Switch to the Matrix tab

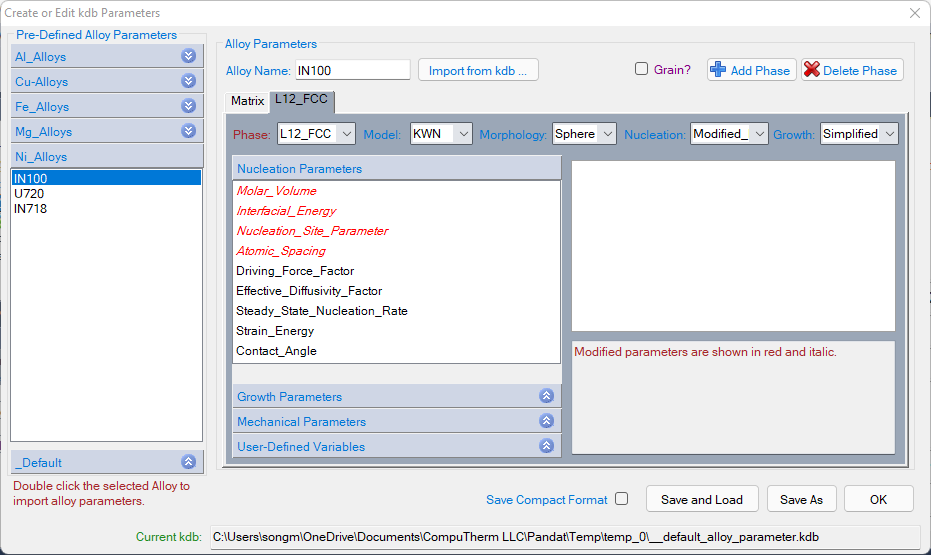click(x=247, y=101)
